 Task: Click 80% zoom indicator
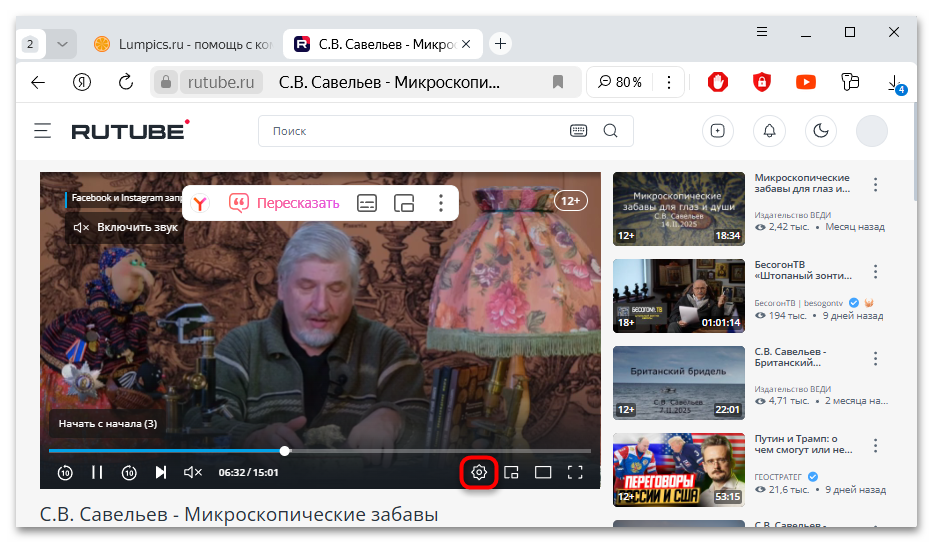[620, 82]
